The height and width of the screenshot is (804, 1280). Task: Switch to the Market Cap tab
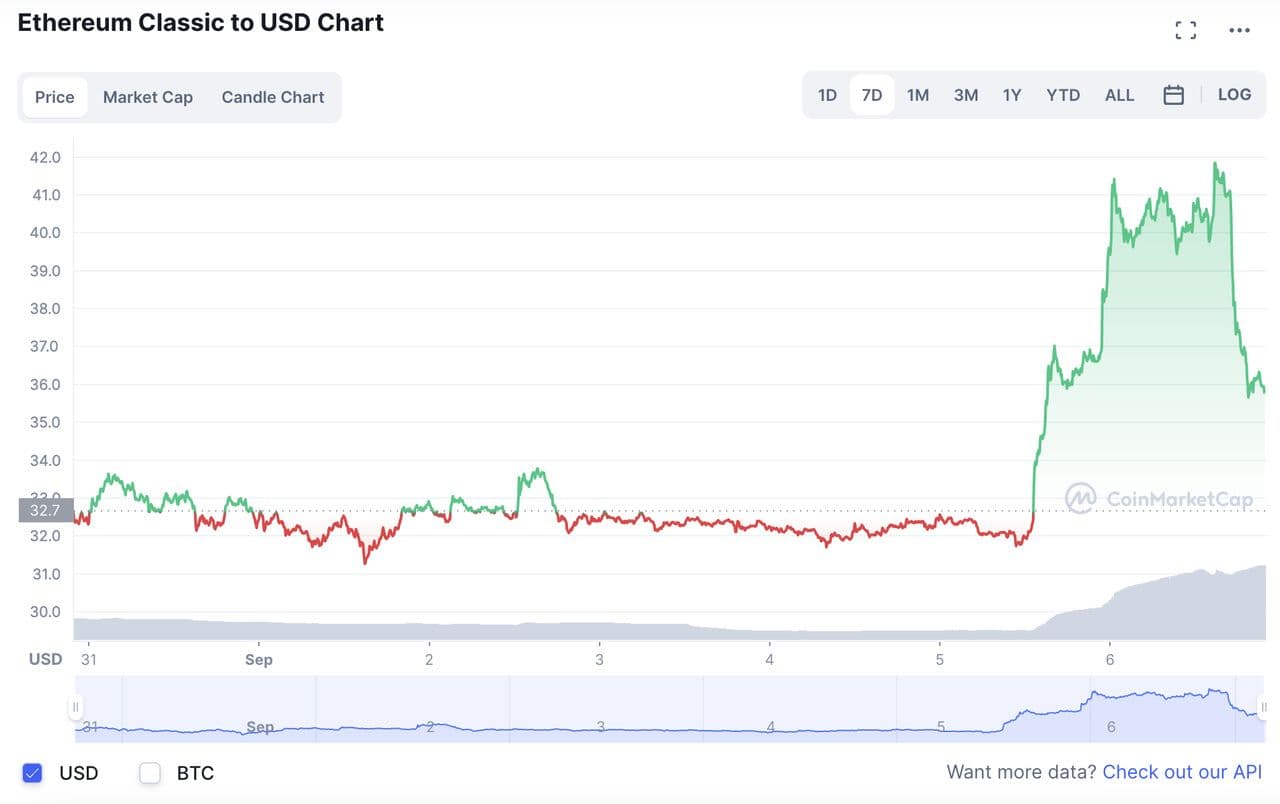(148, 97)
